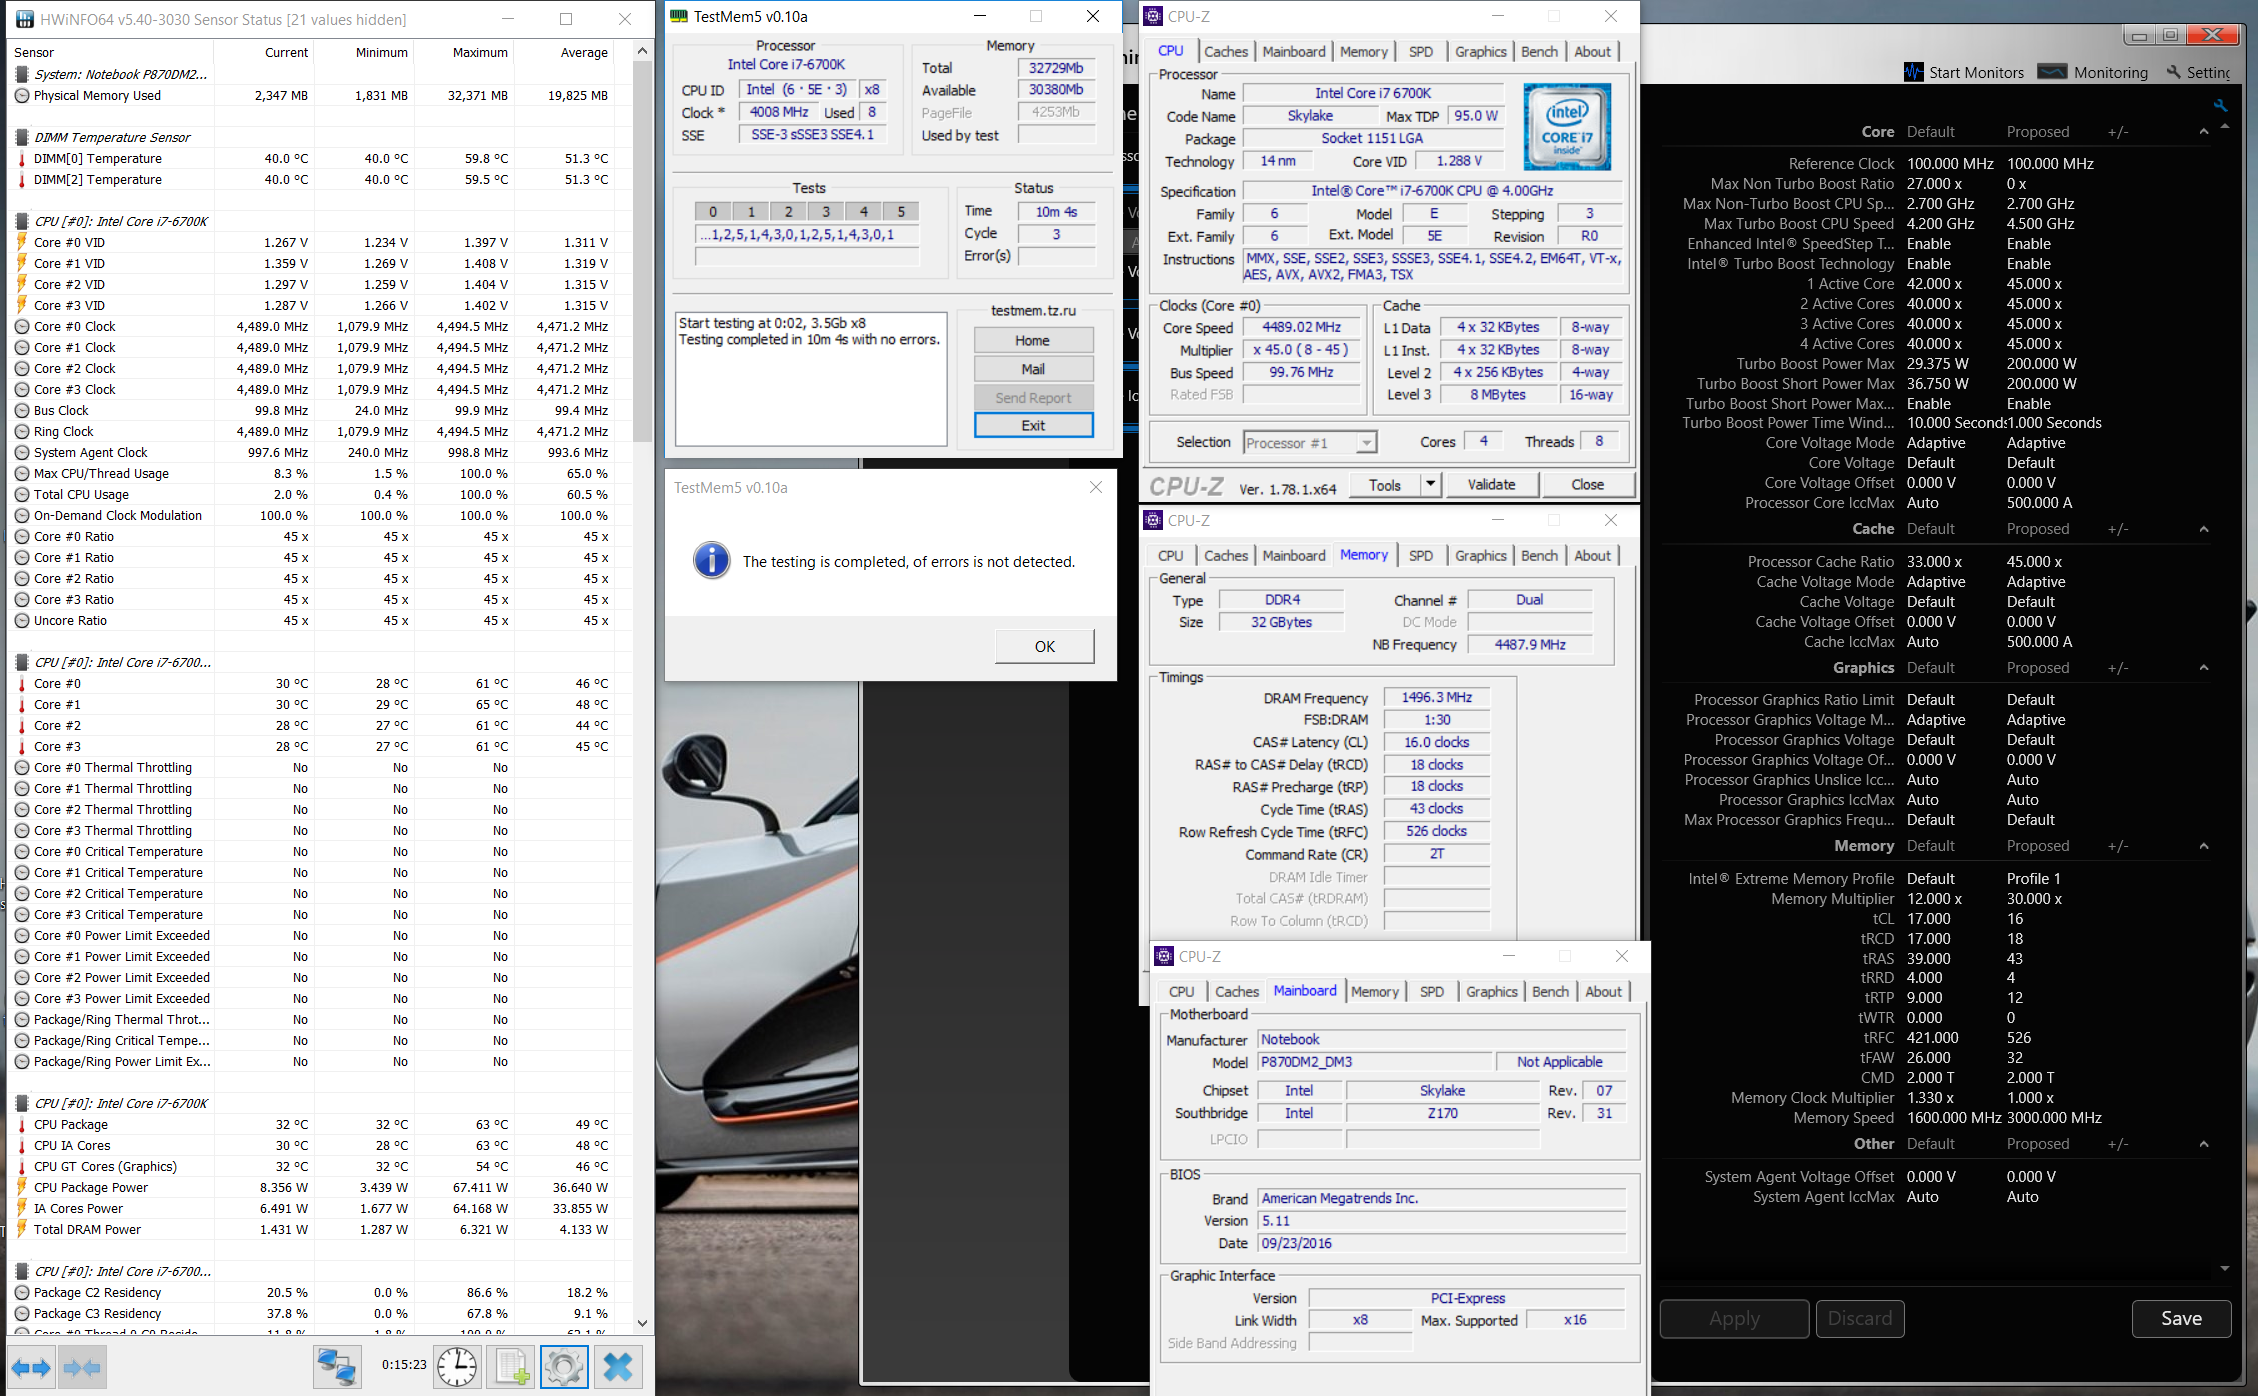2258x1396 pixels.
Task: Collapse the Memory section chevron in XTU
Action: 2203,846
